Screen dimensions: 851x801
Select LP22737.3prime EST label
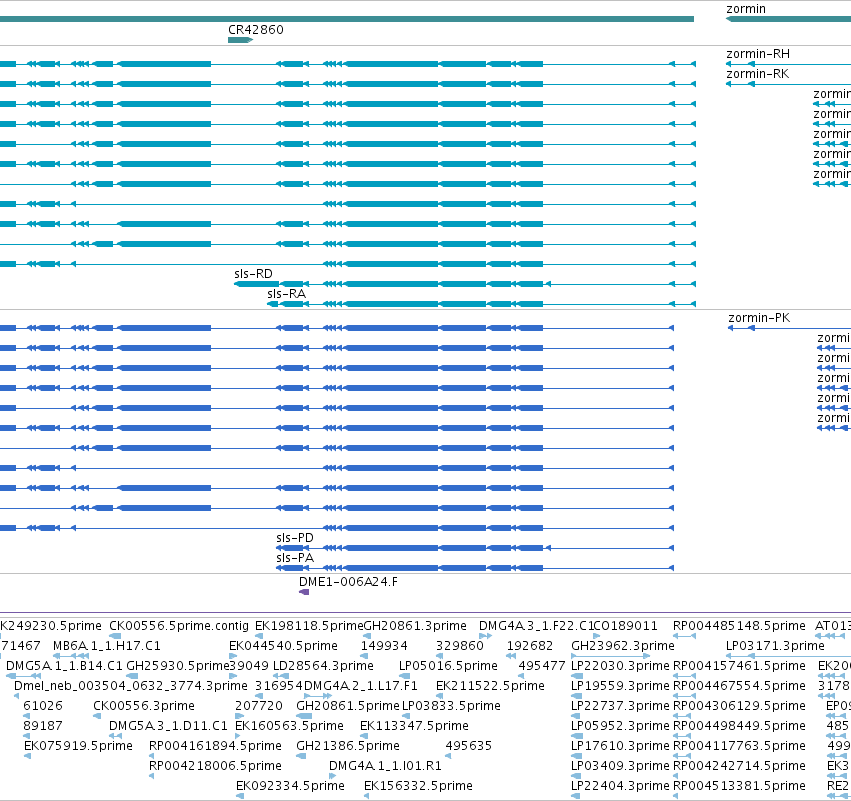620,706
